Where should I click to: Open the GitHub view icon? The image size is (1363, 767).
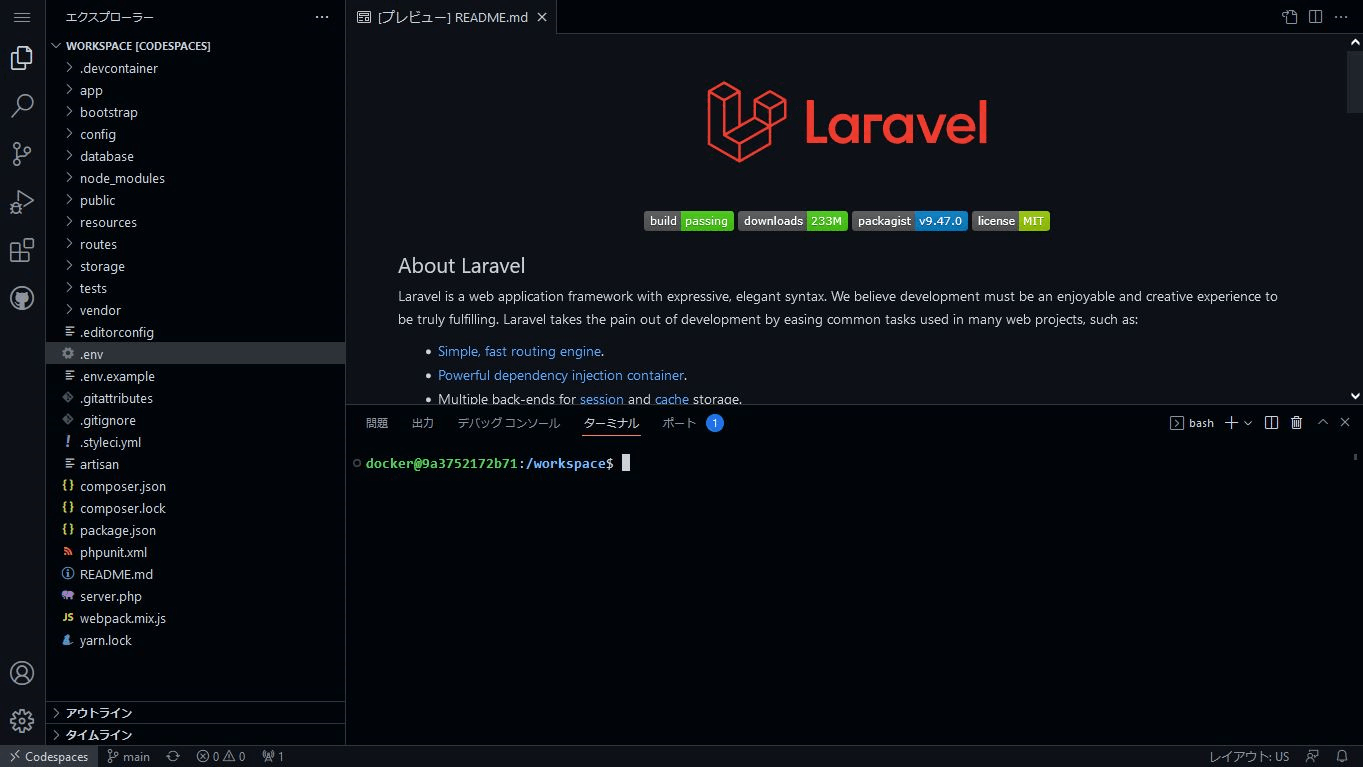coord(22,298)
